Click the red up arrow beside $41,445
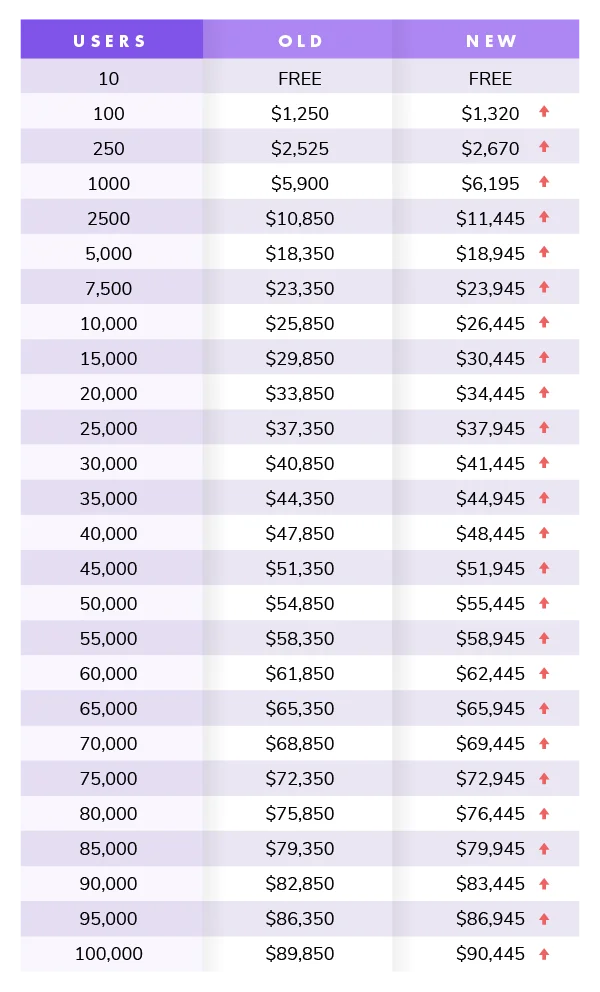Viewport: 600px width, 992px height. 544,462
